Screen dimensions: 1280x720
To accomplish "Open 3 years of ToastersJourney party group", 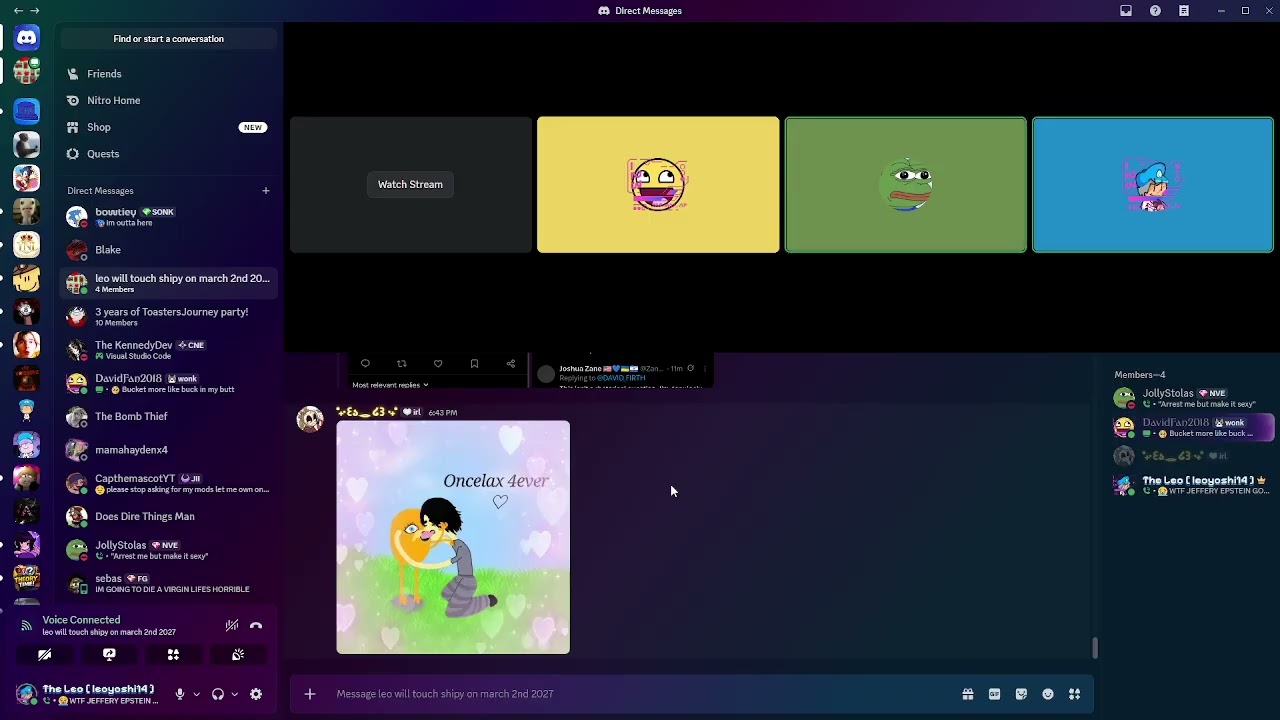I will point(168,317).
